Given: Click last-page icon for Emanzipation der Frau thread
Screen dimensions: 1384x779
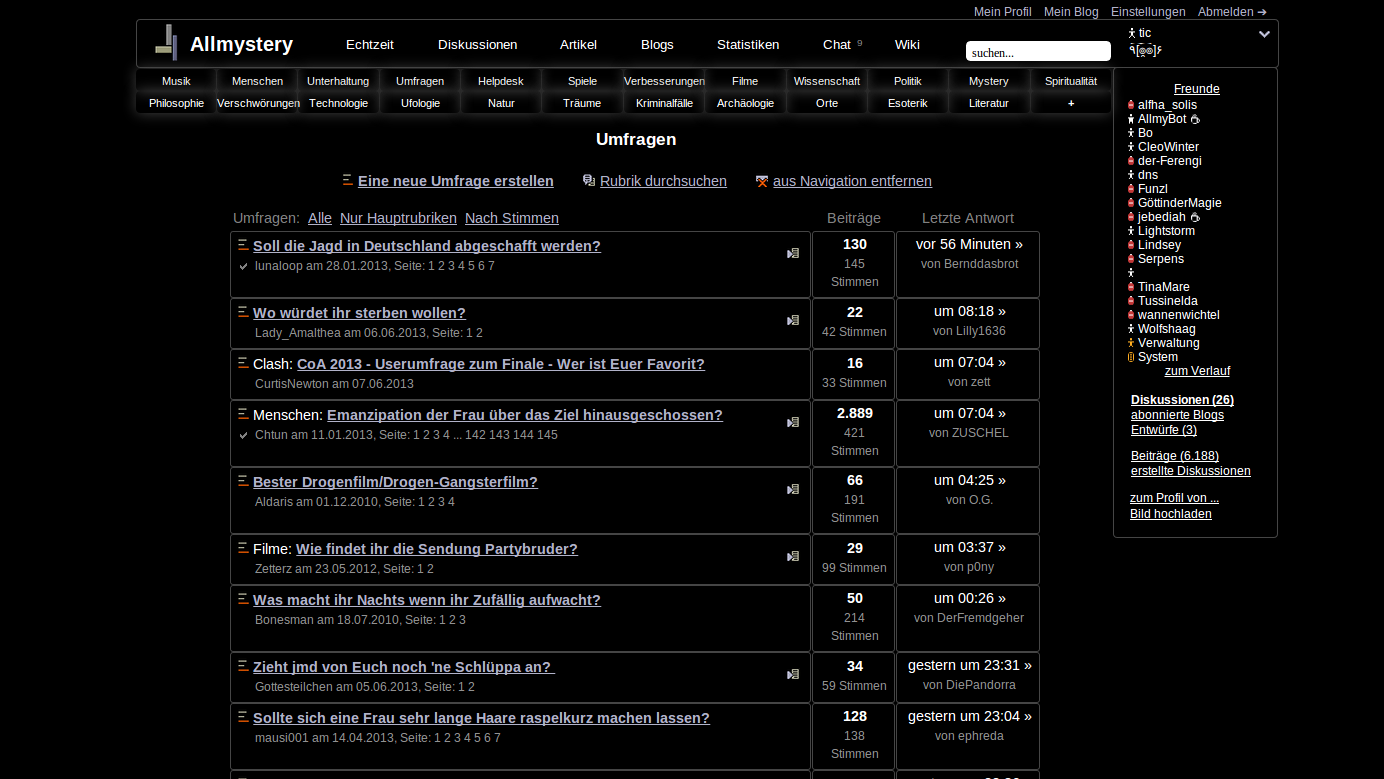Looking at the screenshot, I should pos(793,423).
